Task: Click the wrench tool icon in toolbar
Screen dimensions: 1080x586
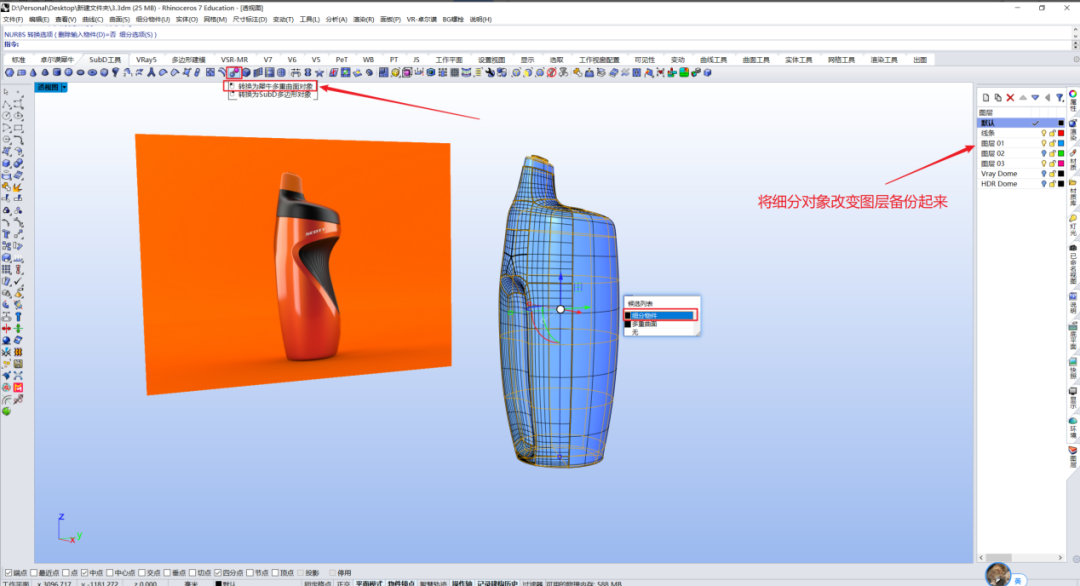Action: point(490,72)
